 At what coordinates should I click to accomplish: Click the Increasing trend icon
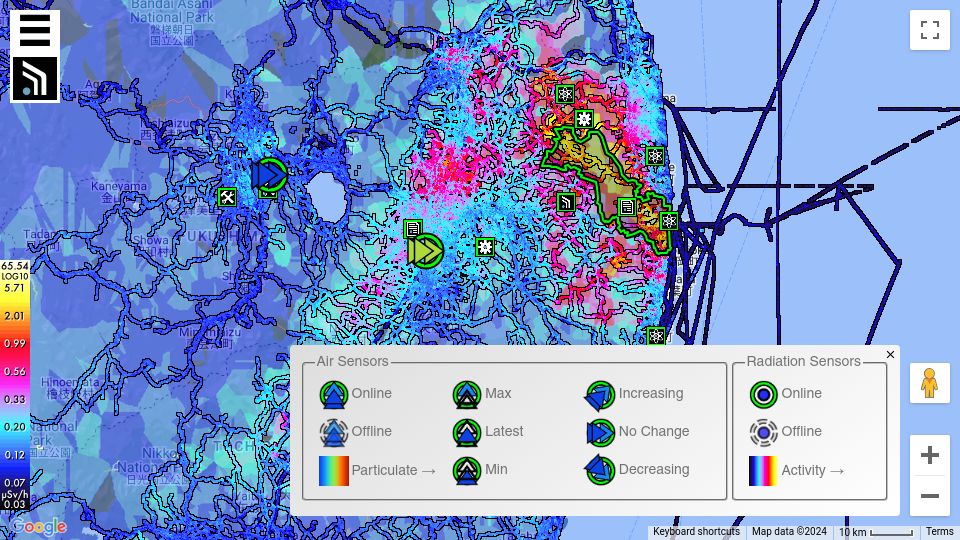coord(600,395)
